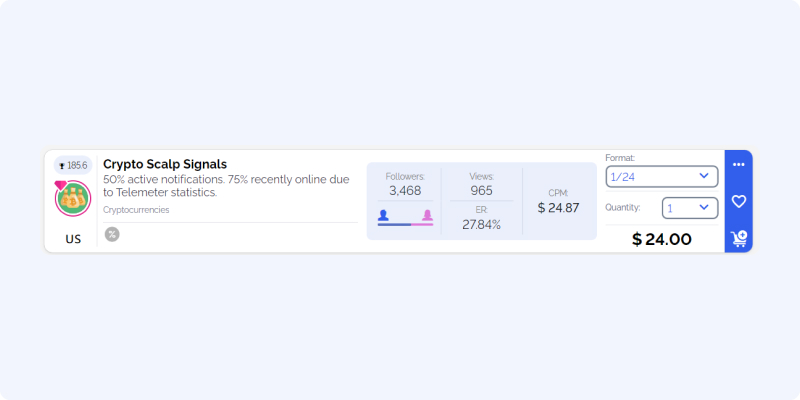Add listing to cart

[738, 238]
